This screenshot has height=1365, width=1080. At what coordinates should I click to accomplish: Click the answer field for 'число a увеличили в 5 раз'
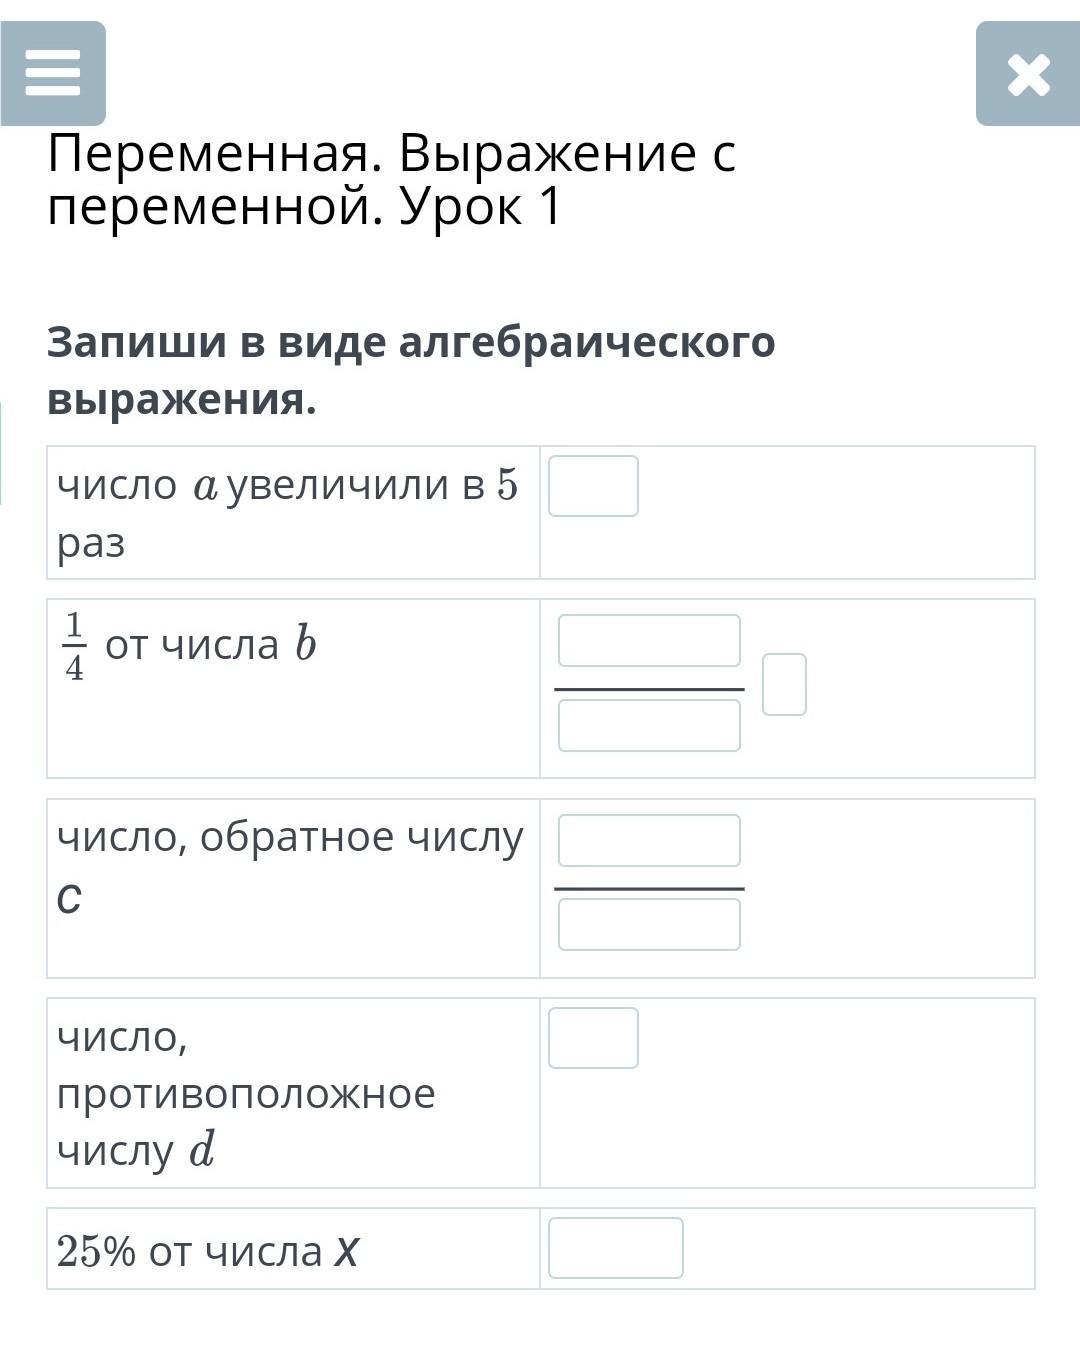593,486
